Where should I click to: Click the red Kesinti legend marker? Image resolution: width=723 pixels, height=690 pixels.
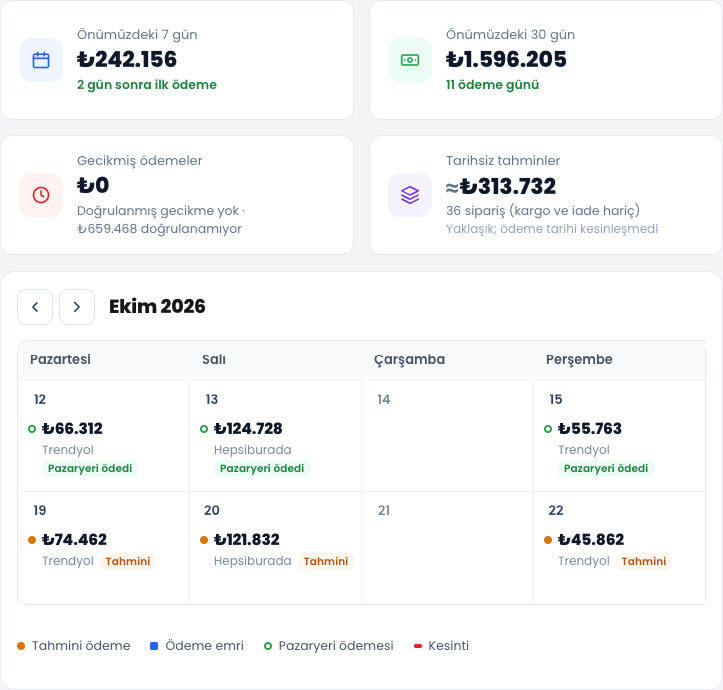coord(418,646)
